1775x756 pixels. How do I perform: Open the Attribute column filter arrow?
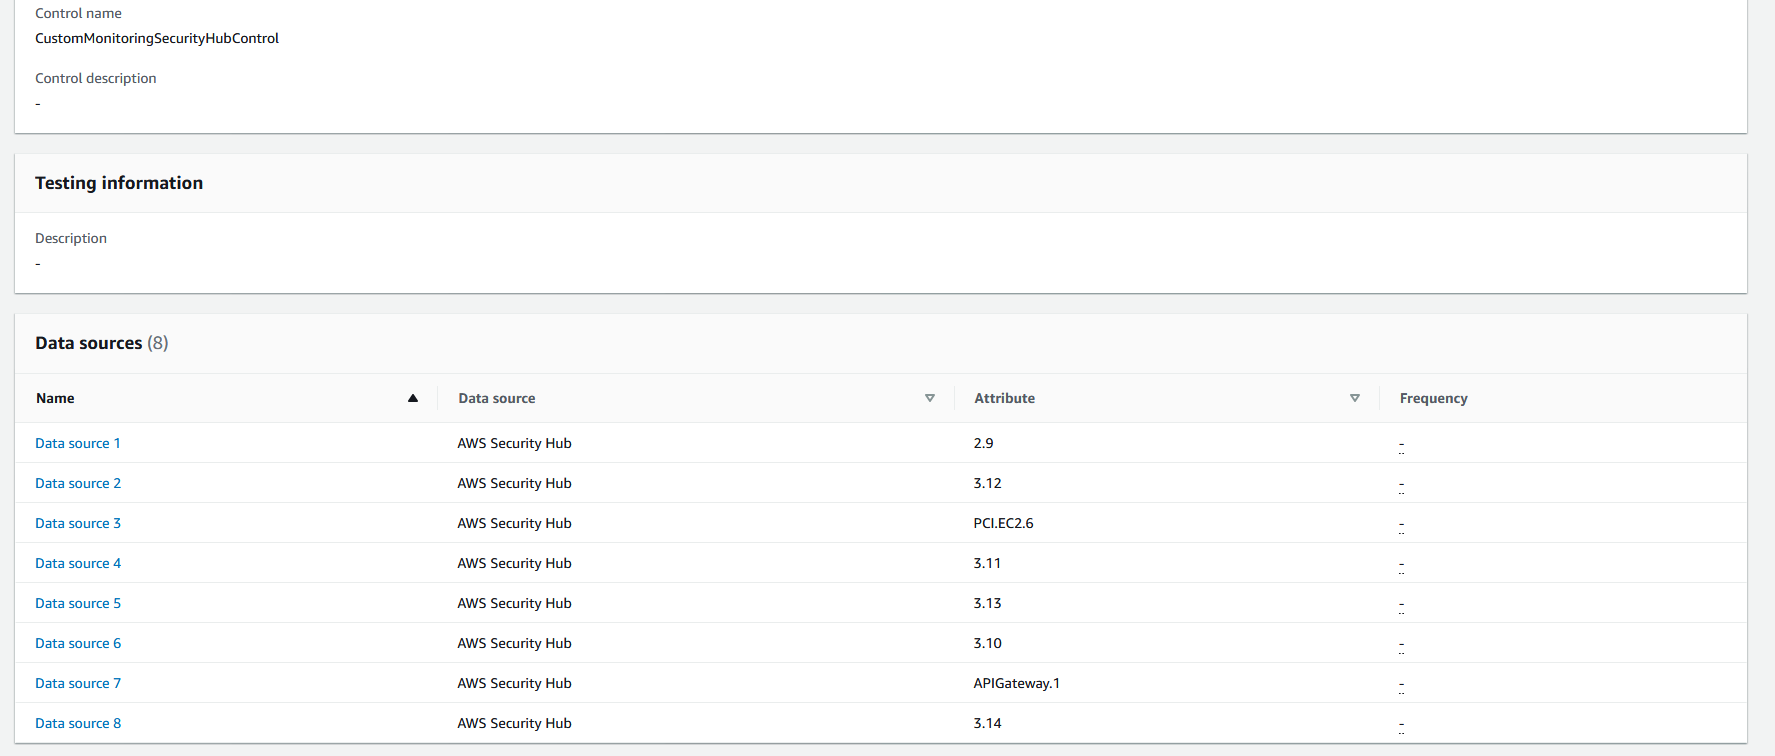click(1355, 398)
